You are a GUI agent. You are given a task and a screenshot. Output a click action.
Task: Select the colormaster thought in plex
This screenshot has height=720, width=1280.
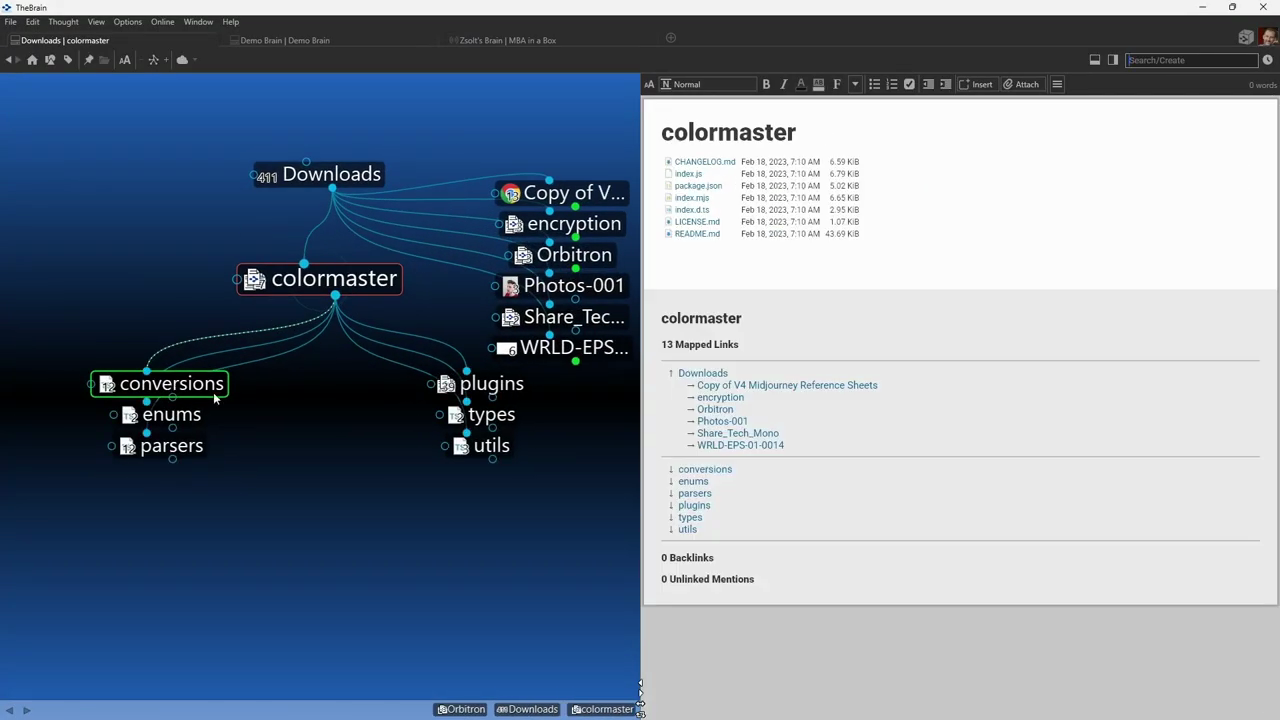pyautogui.click(x=320, y=279)
